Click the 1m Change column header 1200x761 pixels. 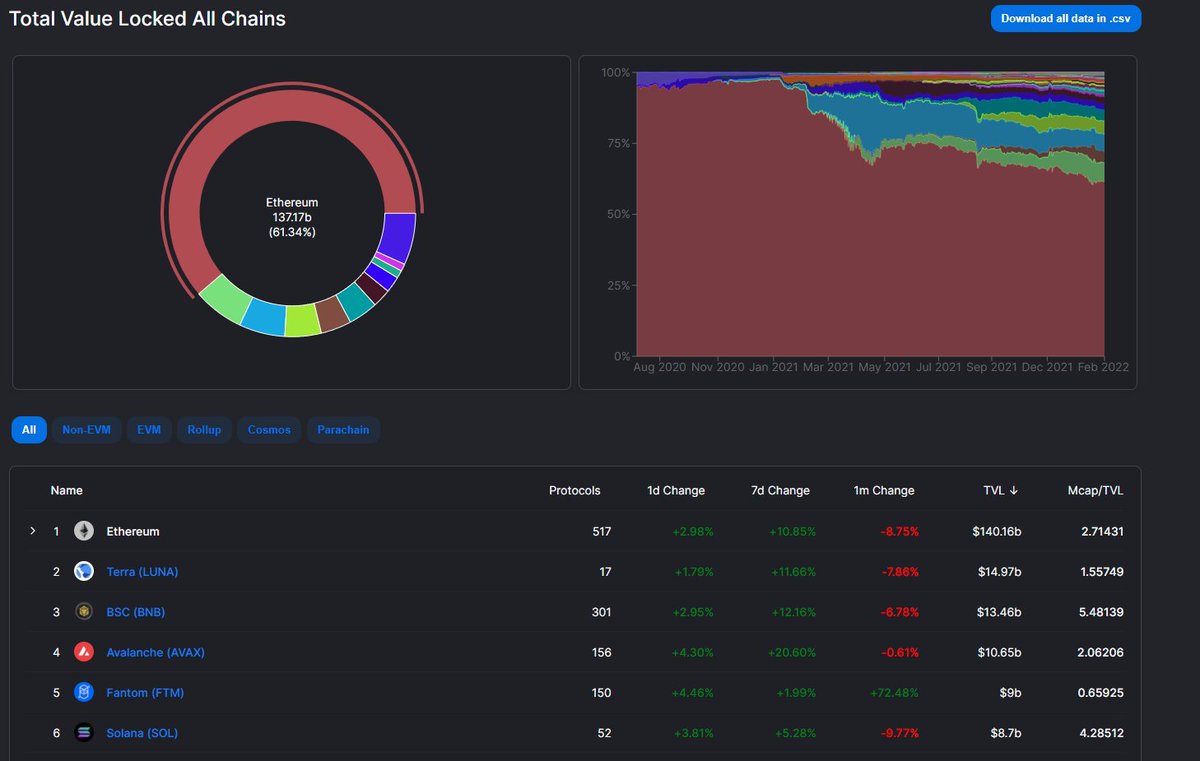click(884, 490)
